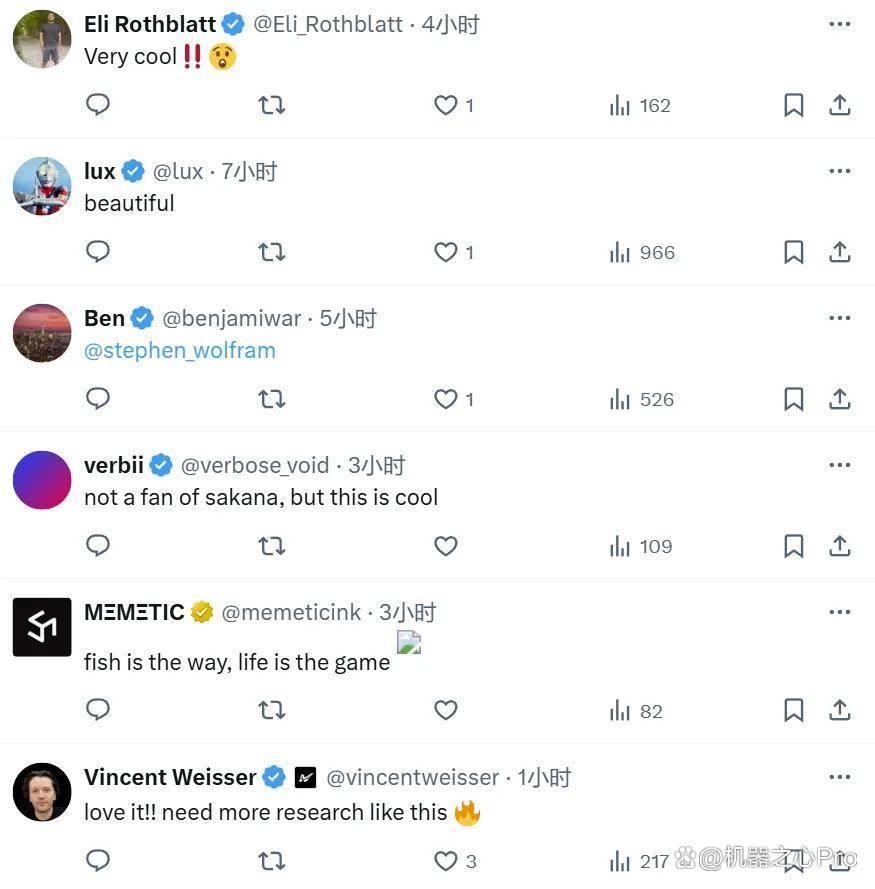Image resolution: width=875 pixels, height=889 pixels.
Task: Open MEMETIC's black logo avatar
Action: (42, 626)
